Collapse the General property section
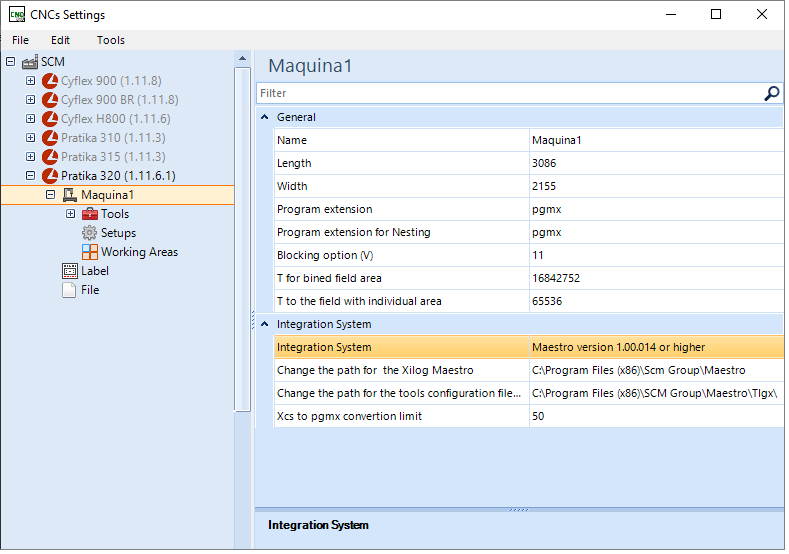789x554 pixels. tap(265, 117)
